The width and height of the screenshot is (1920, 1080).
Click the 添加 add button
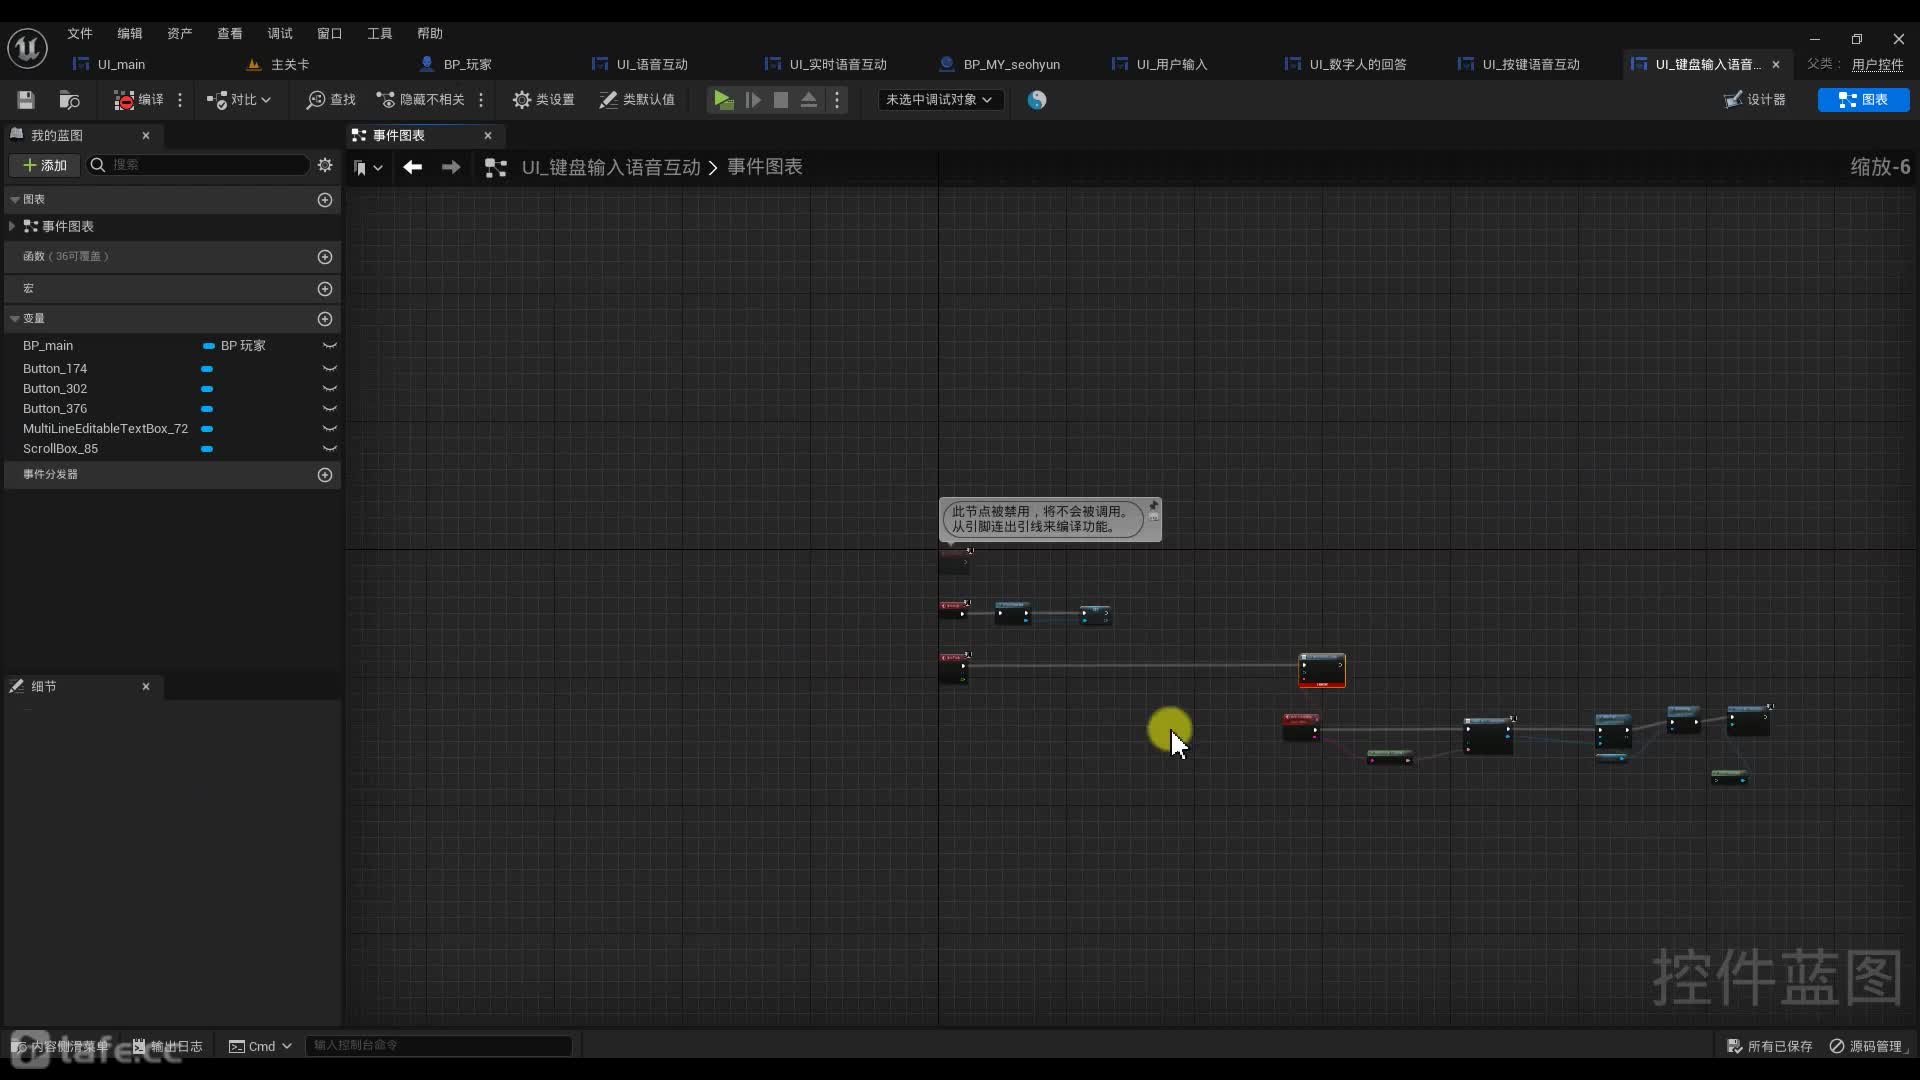point(45,165)
